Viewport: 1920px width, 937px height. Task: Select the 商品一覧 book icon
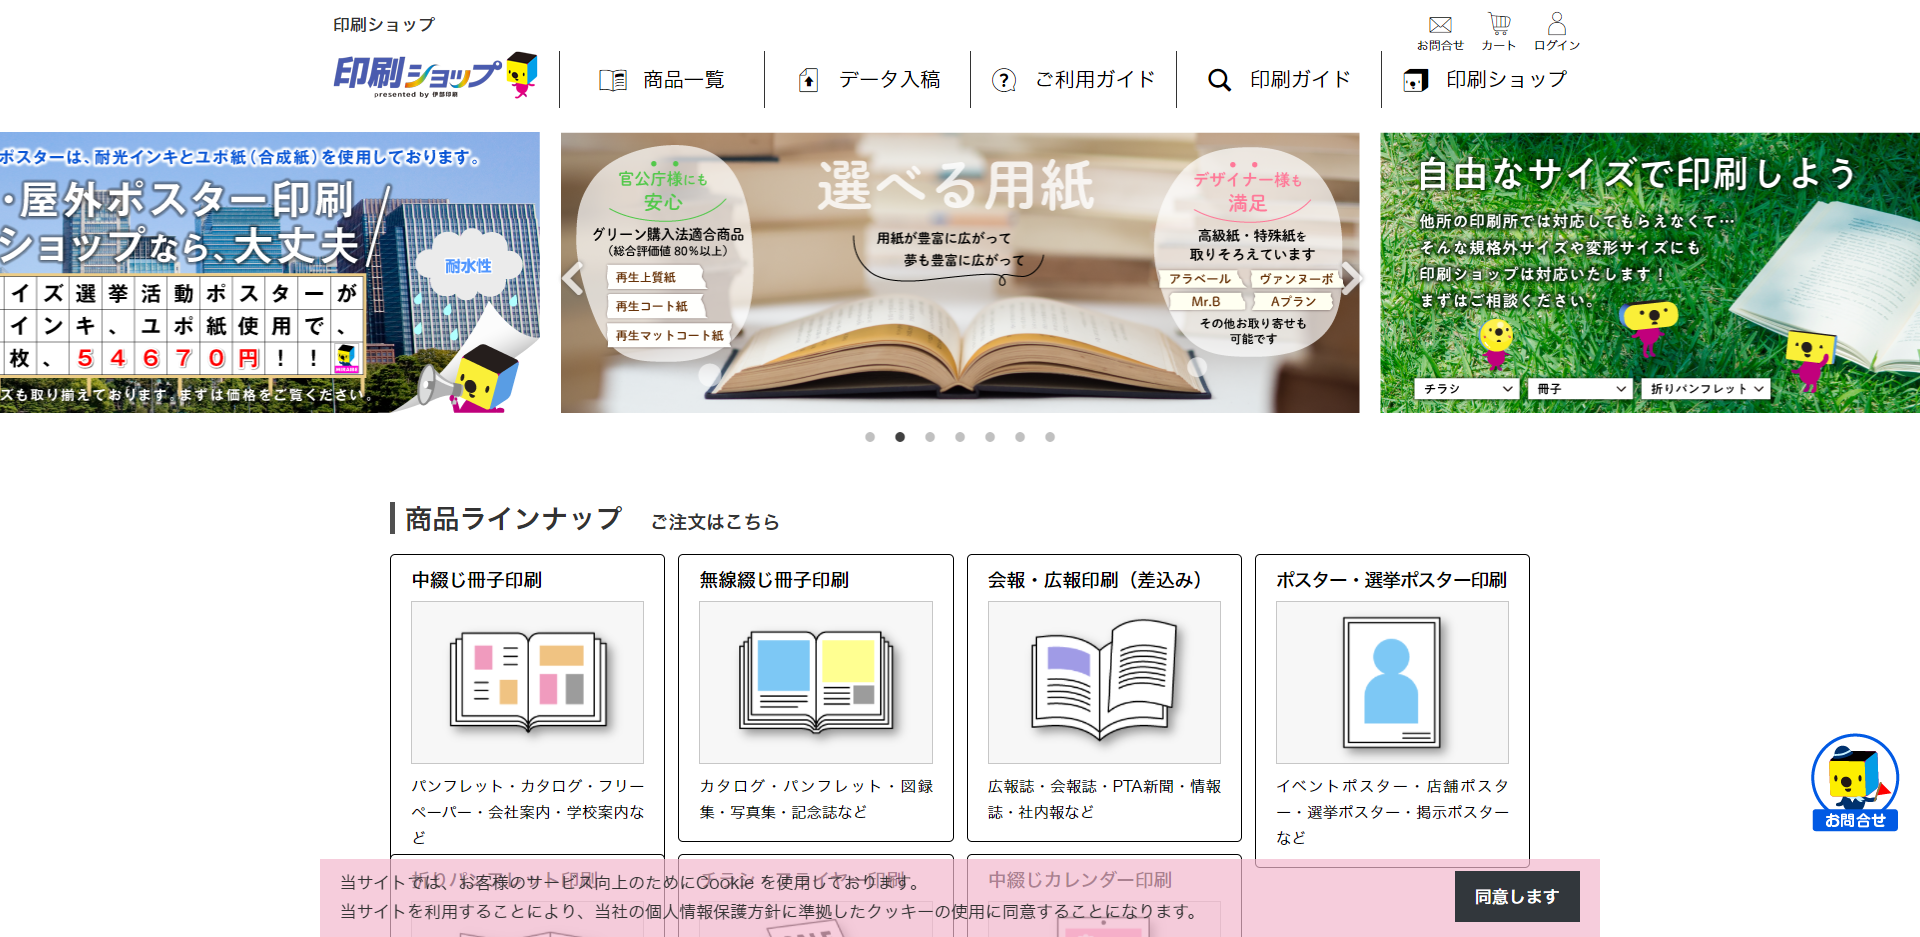(x=611, y=79)
